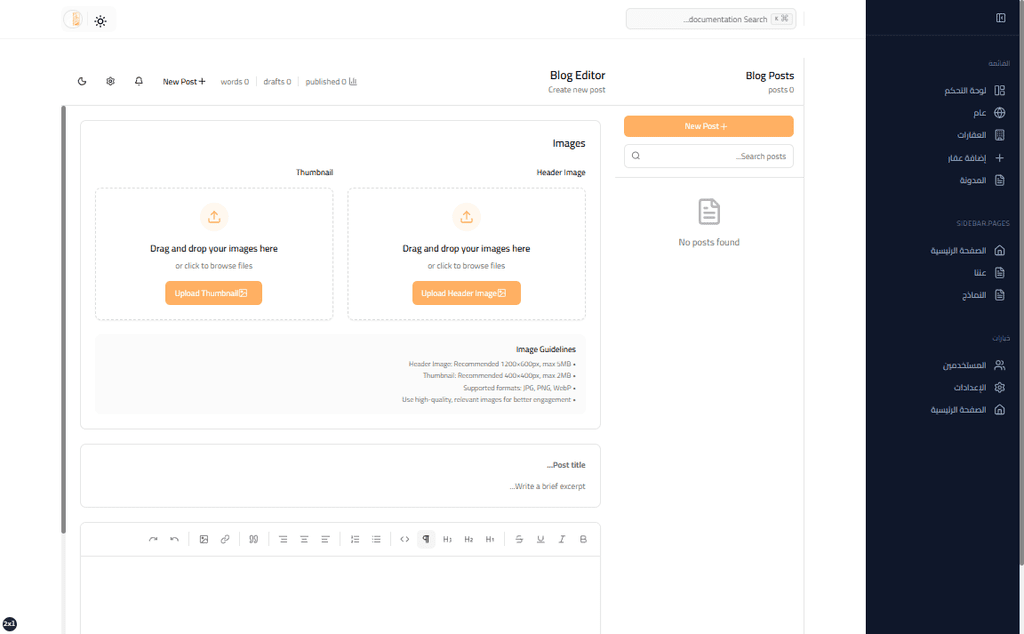Center-align the text
The height and width of the screenshot is (634, 1024).
tap(304, 539)
